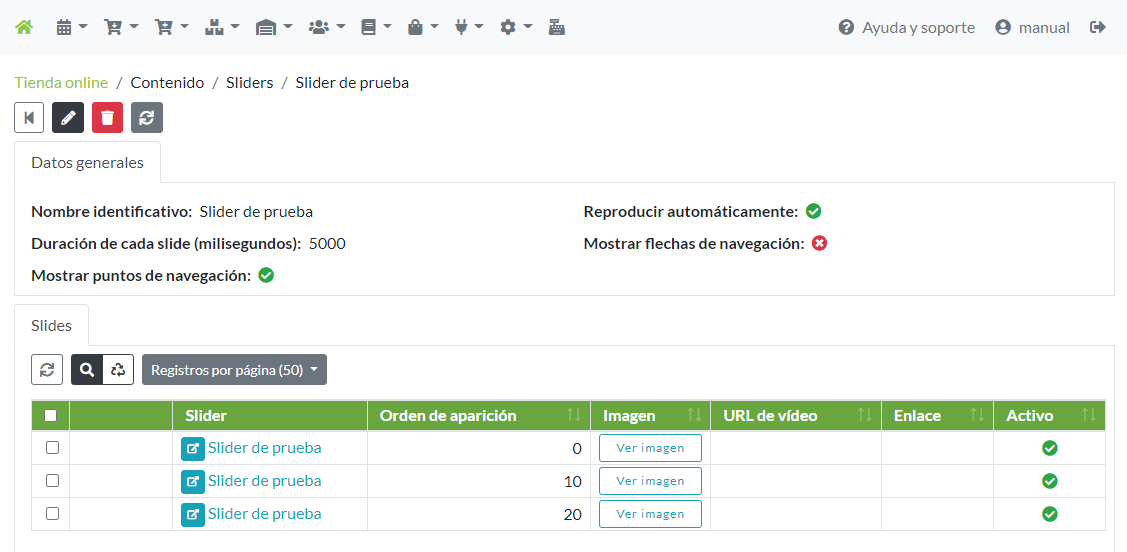The image size is (1127, 552).
Task: Open the Tienda online breadcrumb link
Action: coord(61,83)
